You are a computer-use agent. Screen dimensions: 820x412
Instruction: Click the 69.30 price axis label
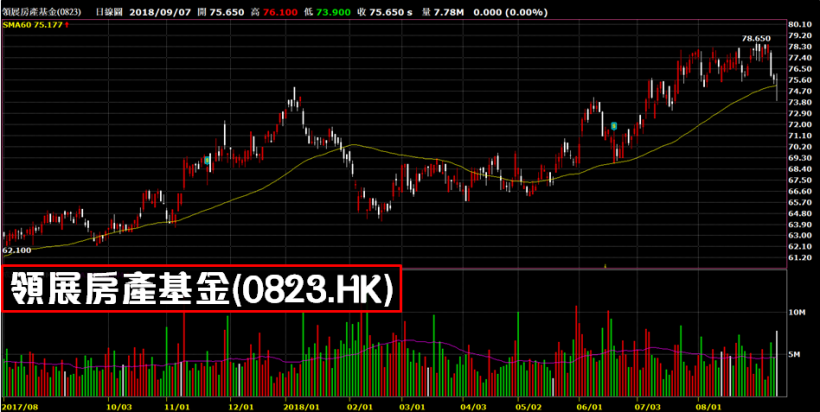point(800,158)
